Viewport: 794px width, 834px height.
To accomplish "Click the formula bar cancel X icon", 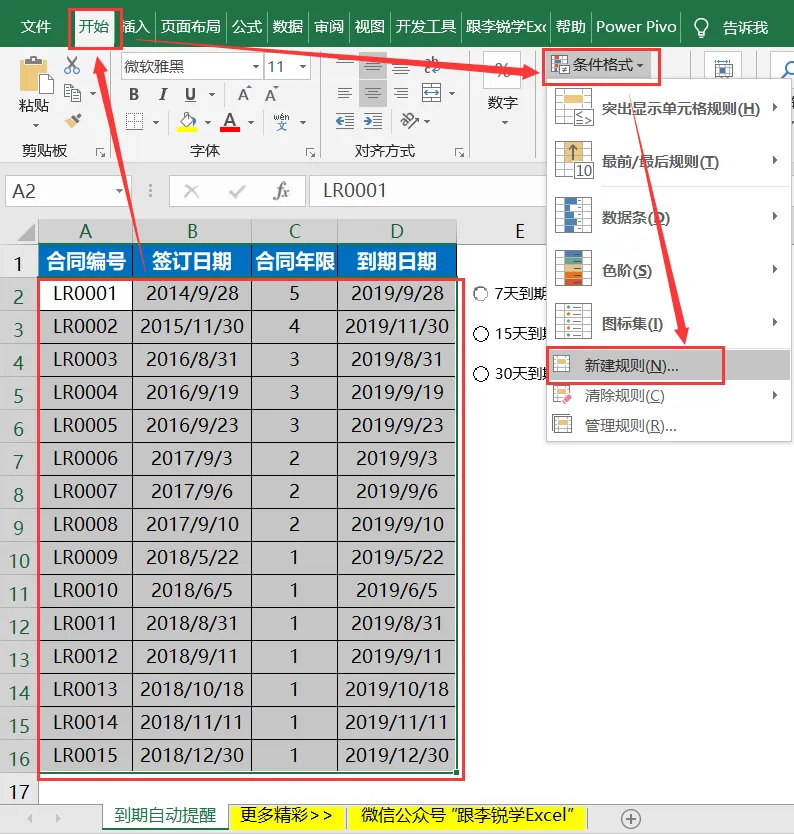I will tap(191, 191).
